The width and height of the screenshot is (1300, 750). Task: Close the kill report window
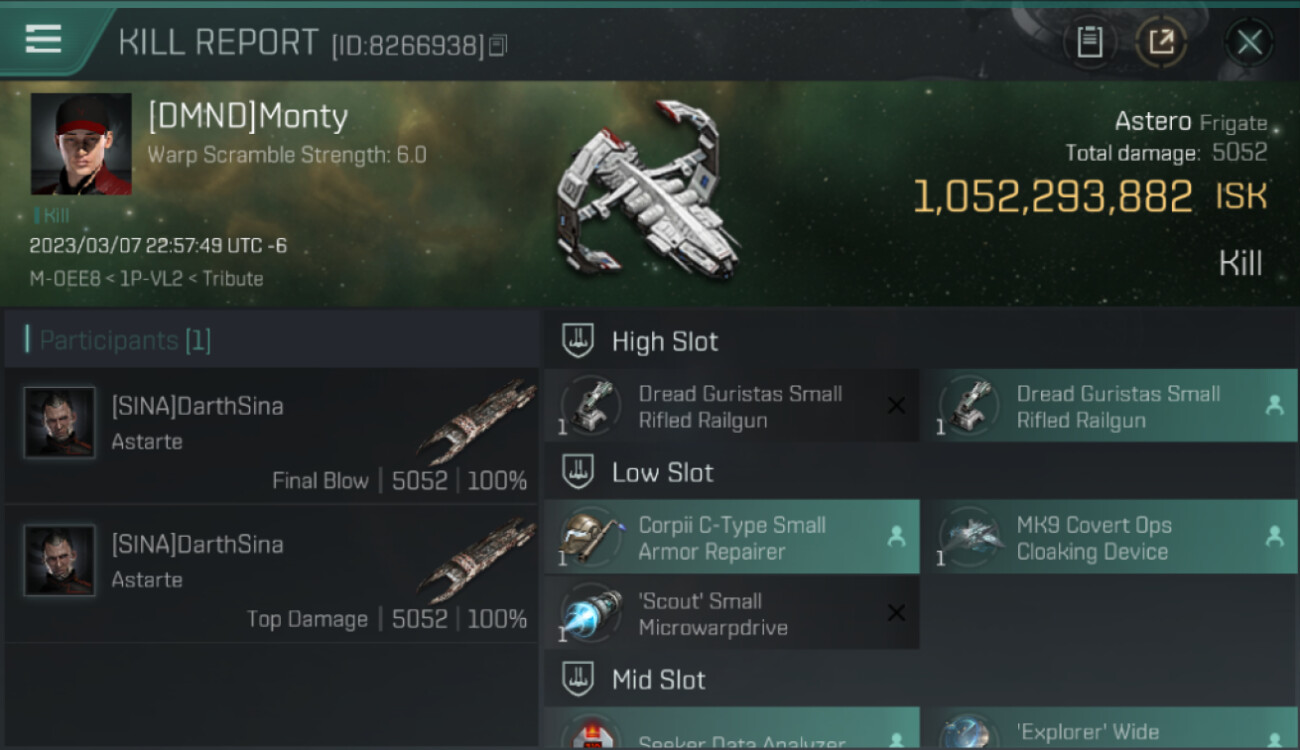pyautogui.click(x=1249, y=42)
